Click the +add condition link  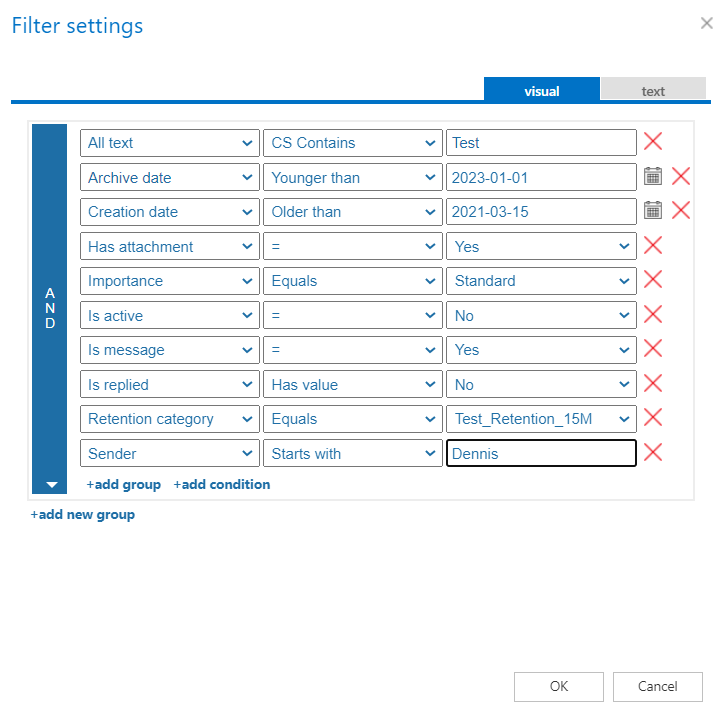[x=222, y=484]
